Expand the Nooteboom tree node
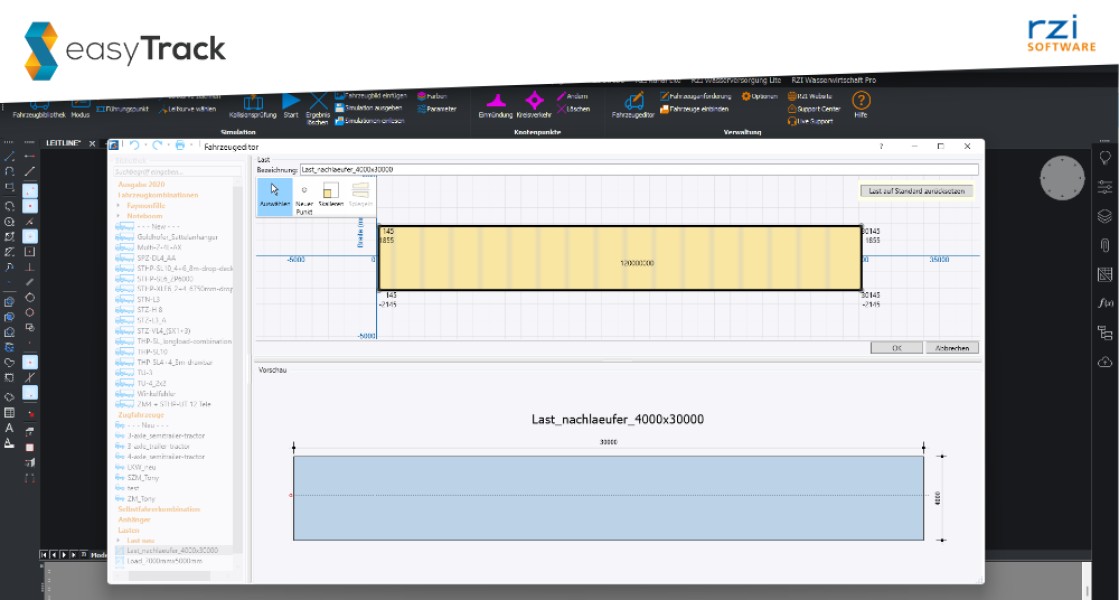The width and height of the screenshot is (1119, 600). pyautogui.click(x=119, y=215)
